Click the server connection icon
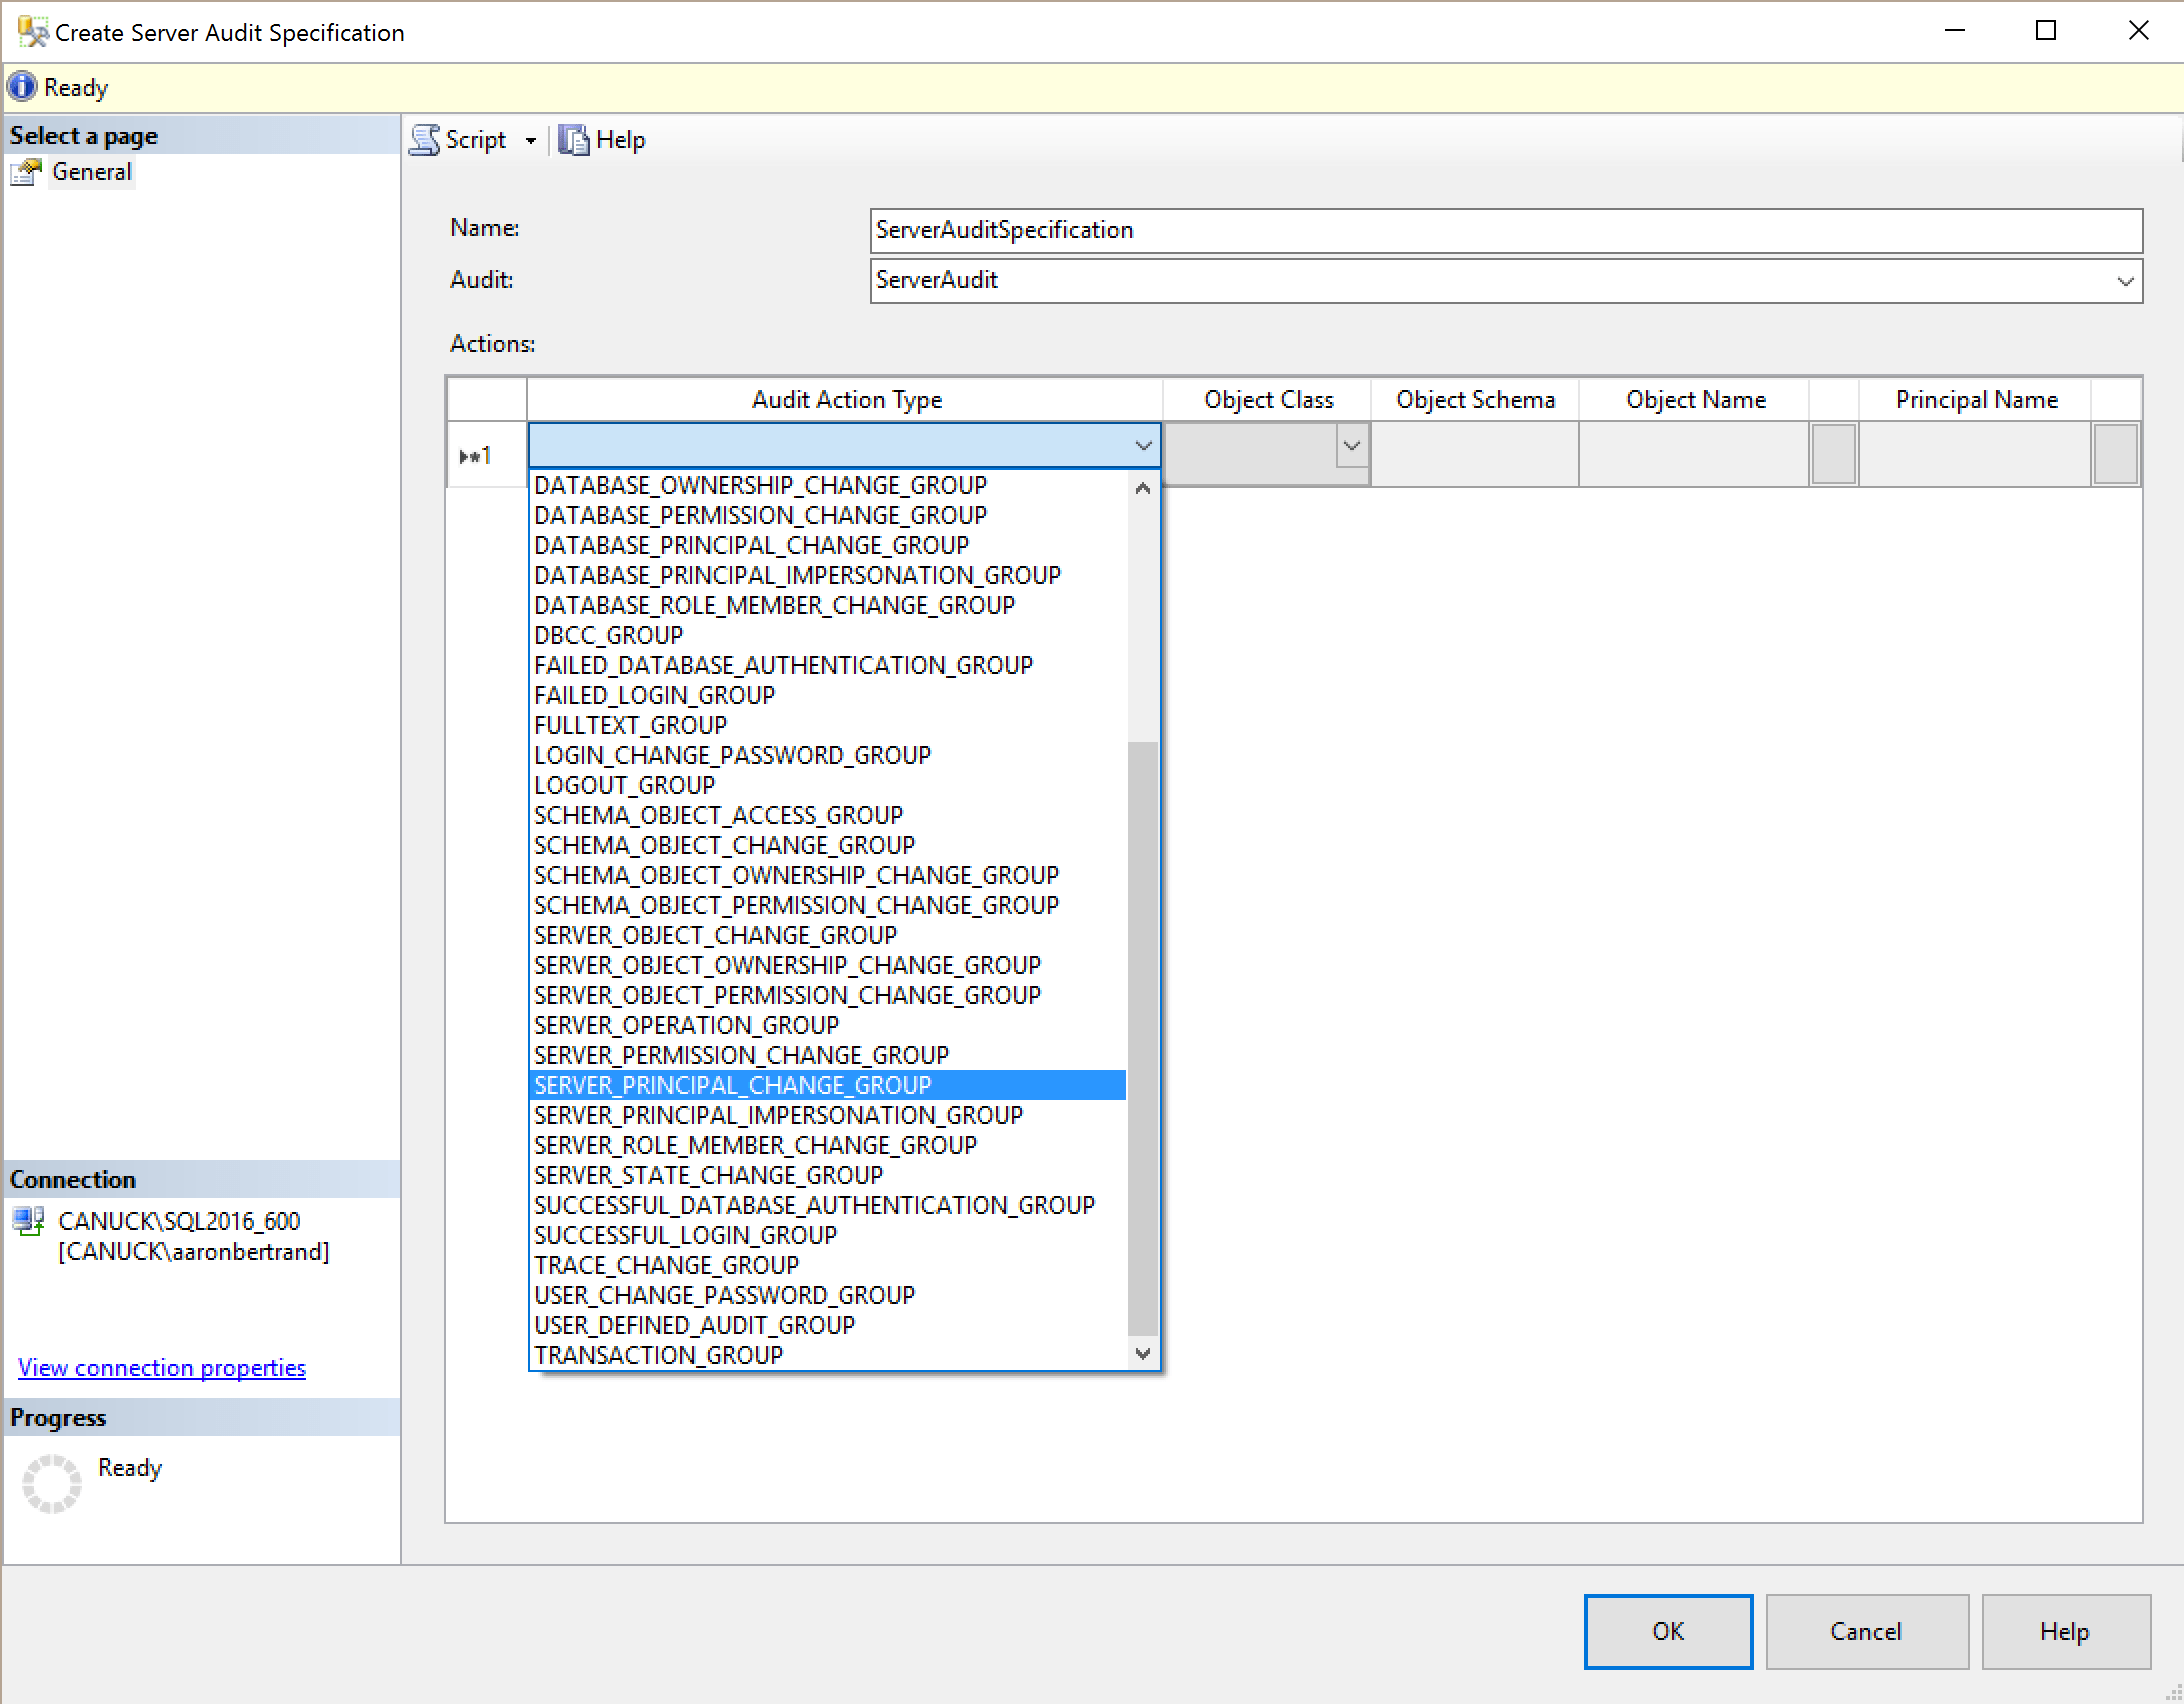Image resolution: width=2184 pixels, height=1704 pixels. [x=29, y=1221]
